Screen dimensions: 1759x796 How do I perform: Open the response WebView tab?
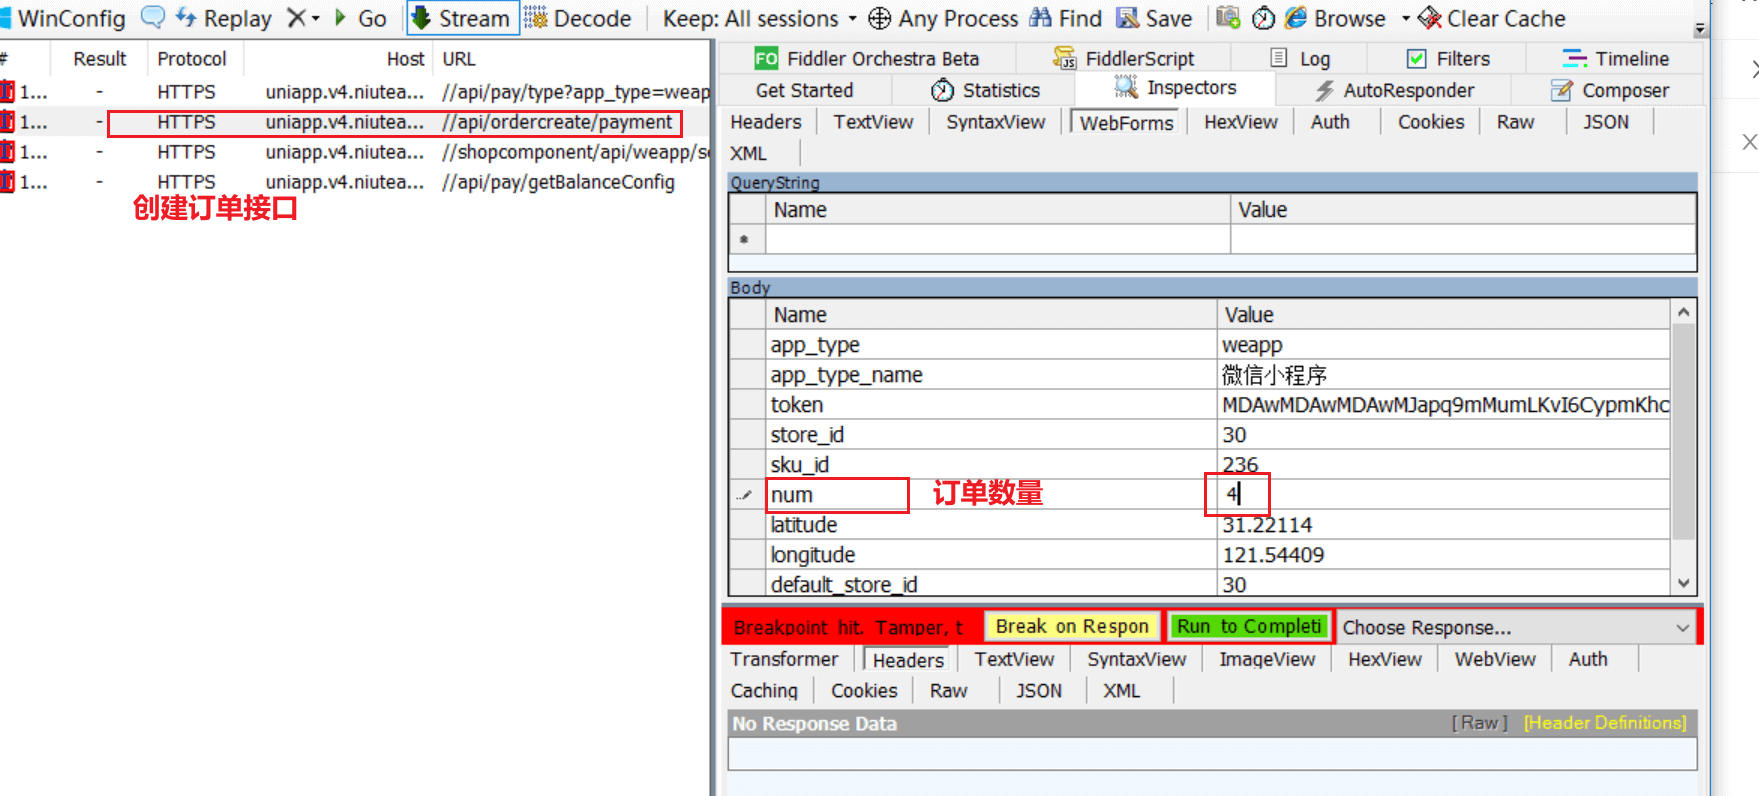point(1495,659)
